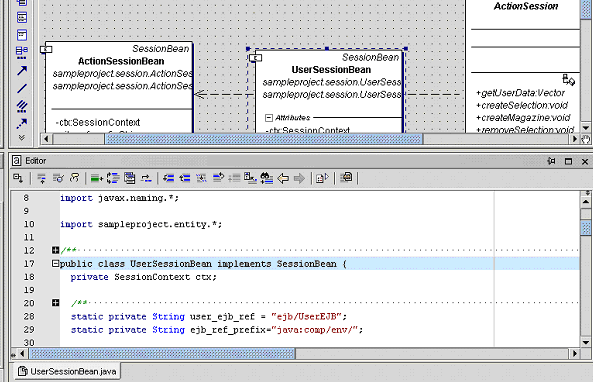Click the operations icon in ActionSession panel
The image size is (593, 382).
click(568, 80)
